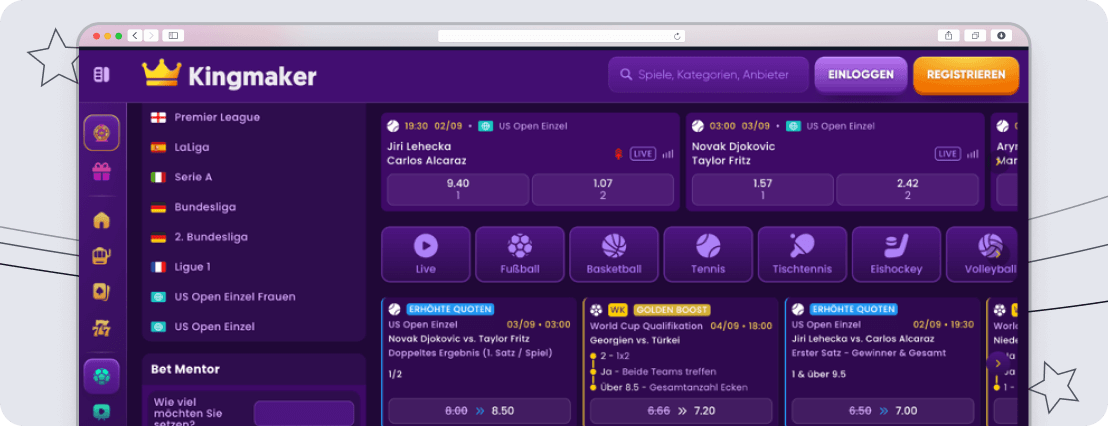Click the Spiele, Kategorien, Anbieter search field
The width and height of the screenshot is (1108, 426).
(x=708, y=75)
